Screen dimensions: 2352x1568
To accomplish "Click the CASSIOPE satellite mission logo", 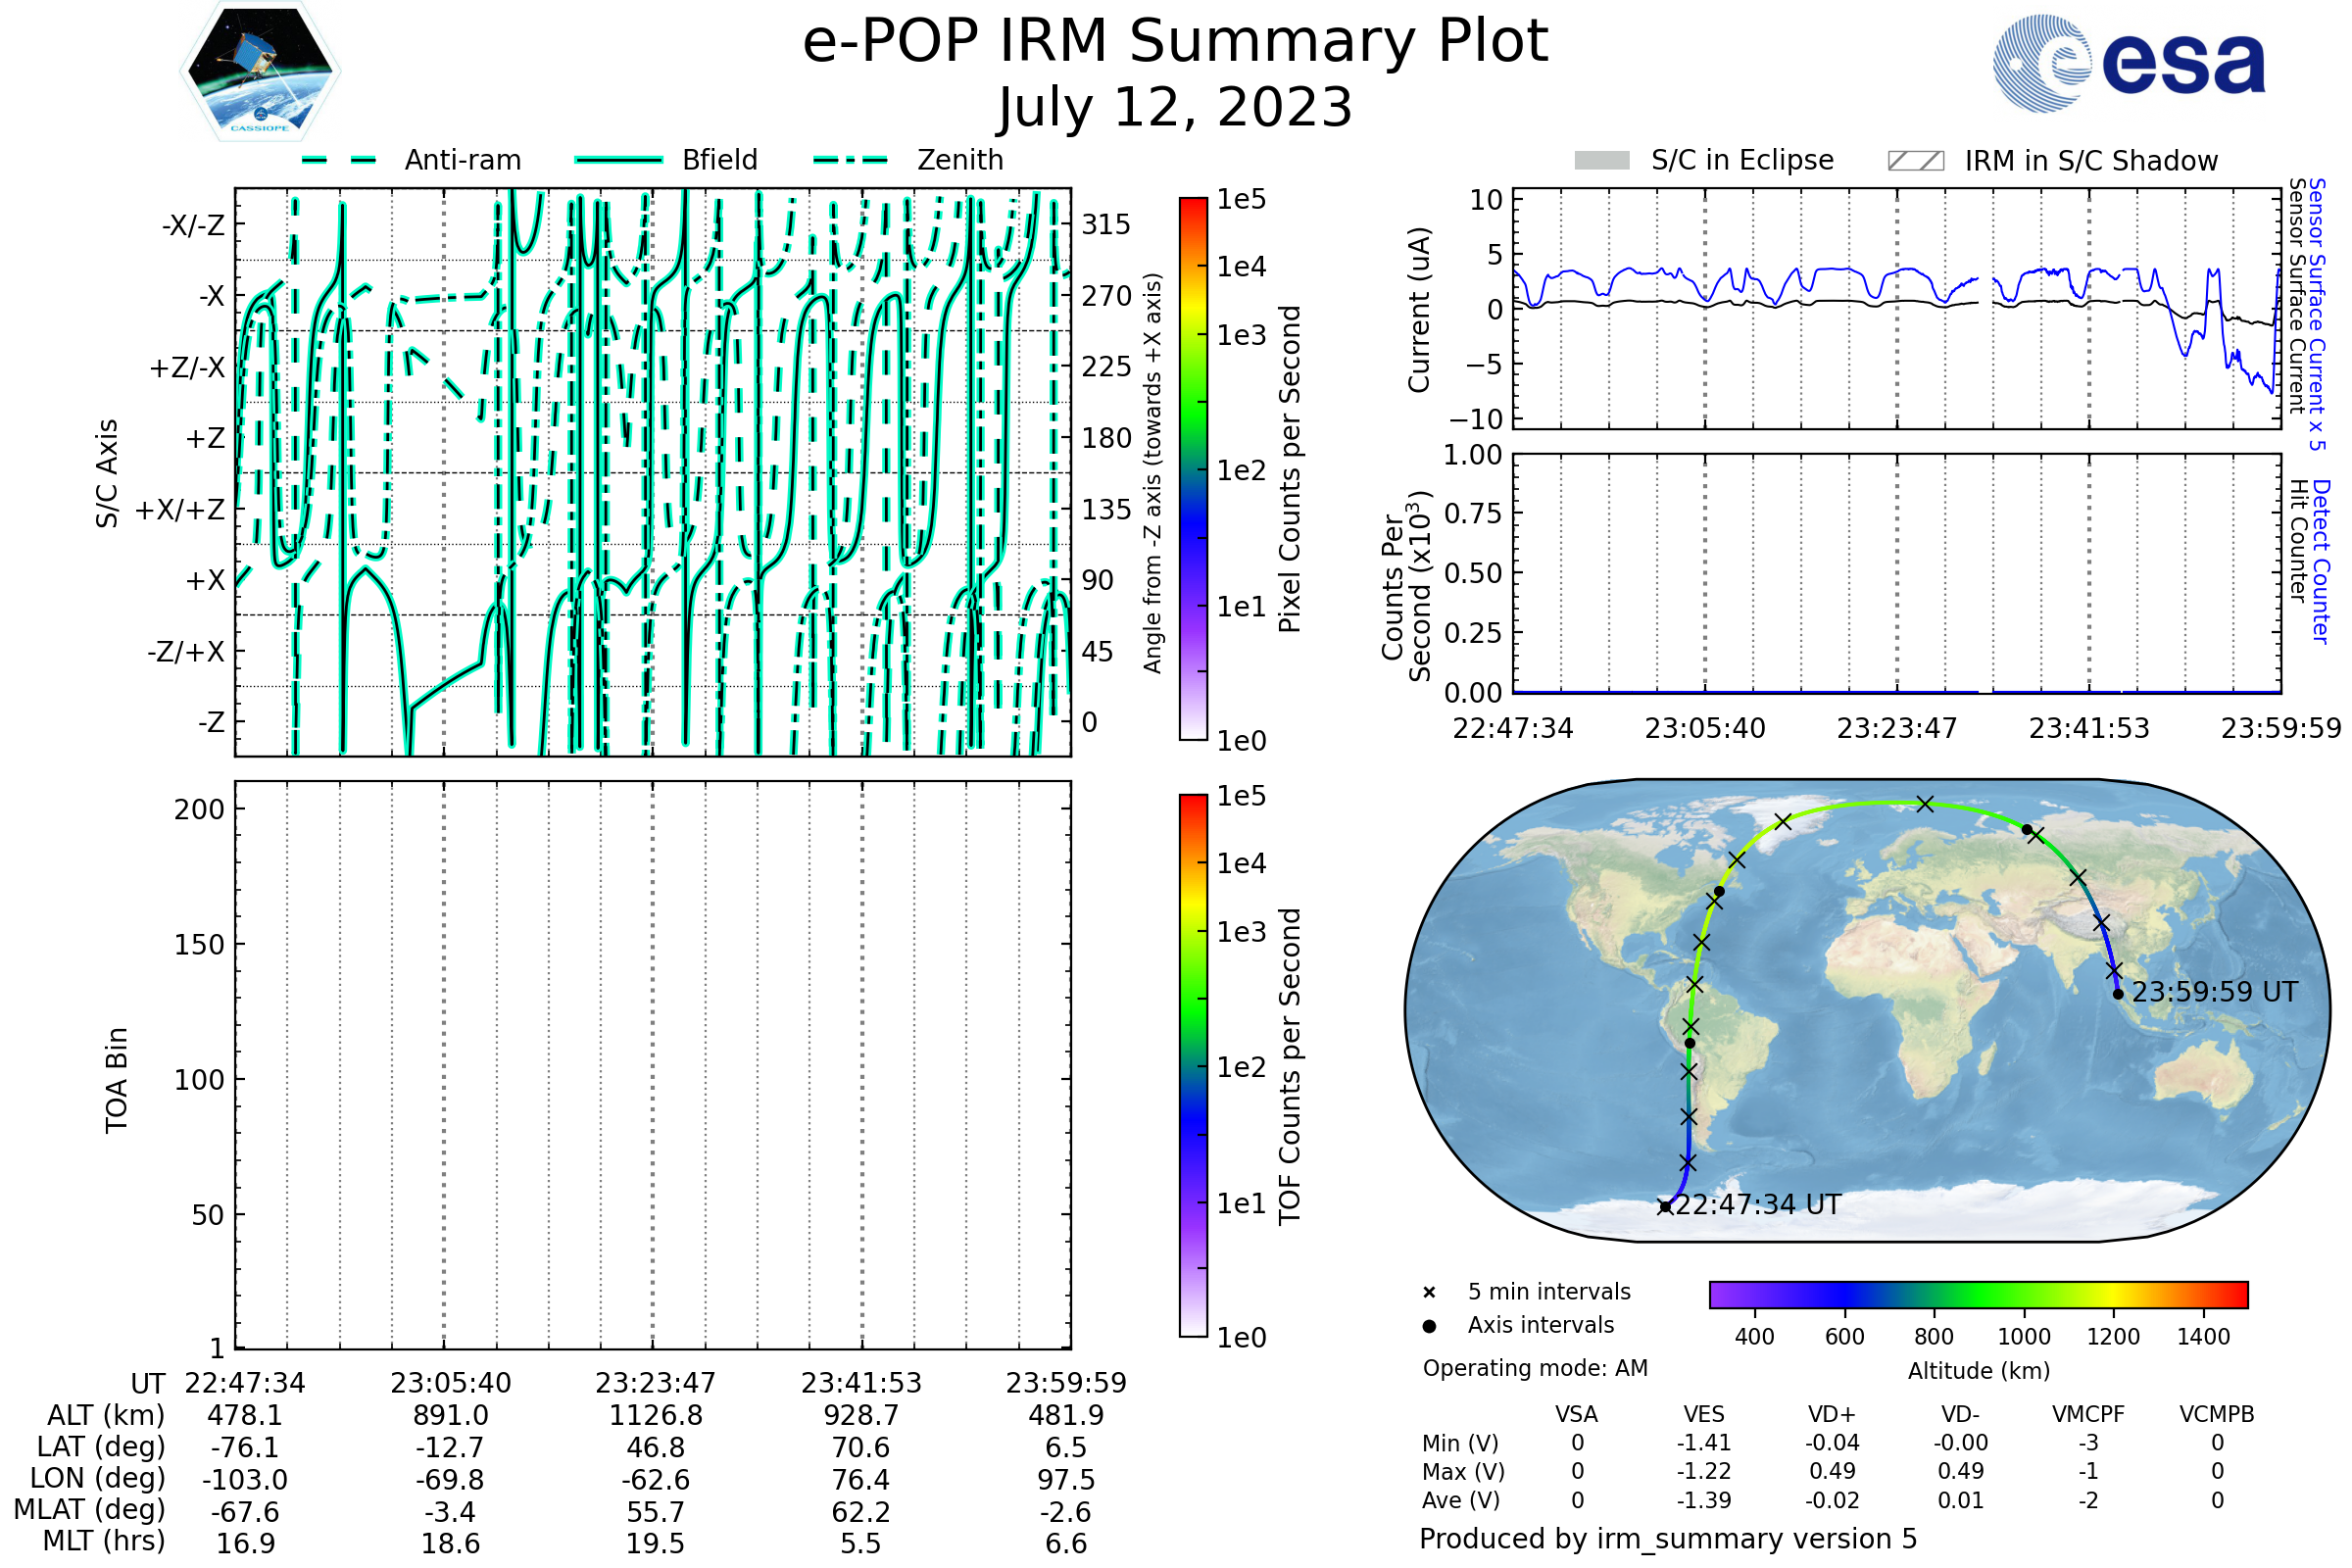I will (x=260, y=72).
